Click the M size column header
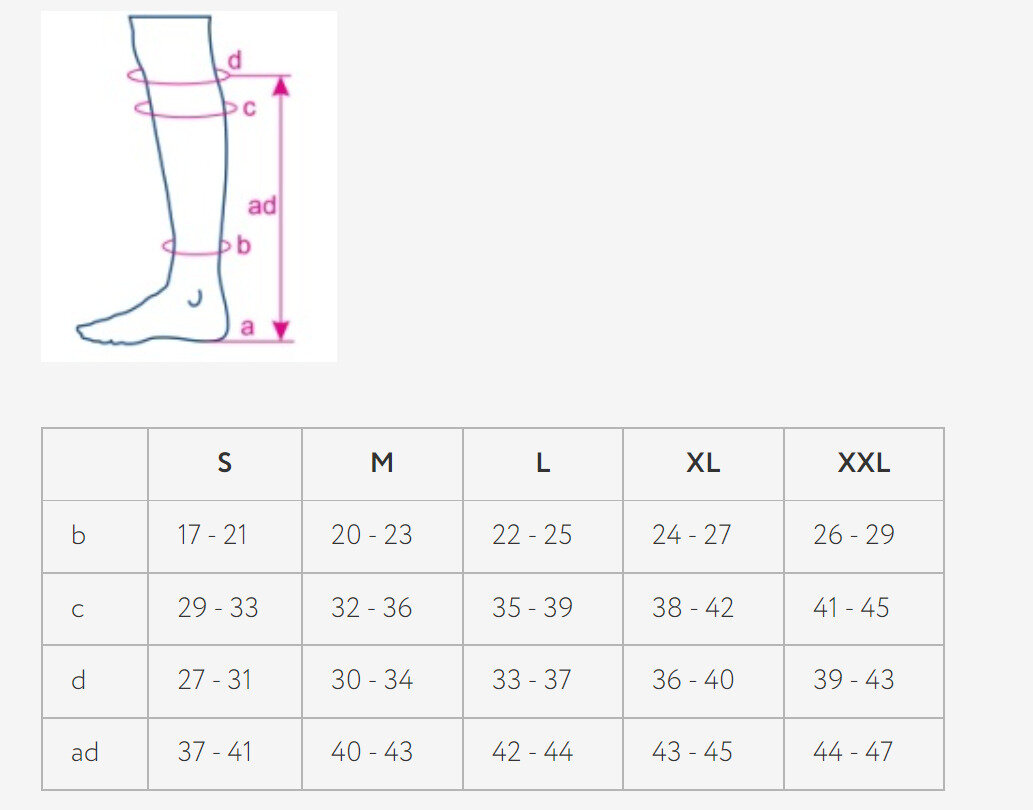The height and width of the screenshot is (810, 1033). point(382,463)
